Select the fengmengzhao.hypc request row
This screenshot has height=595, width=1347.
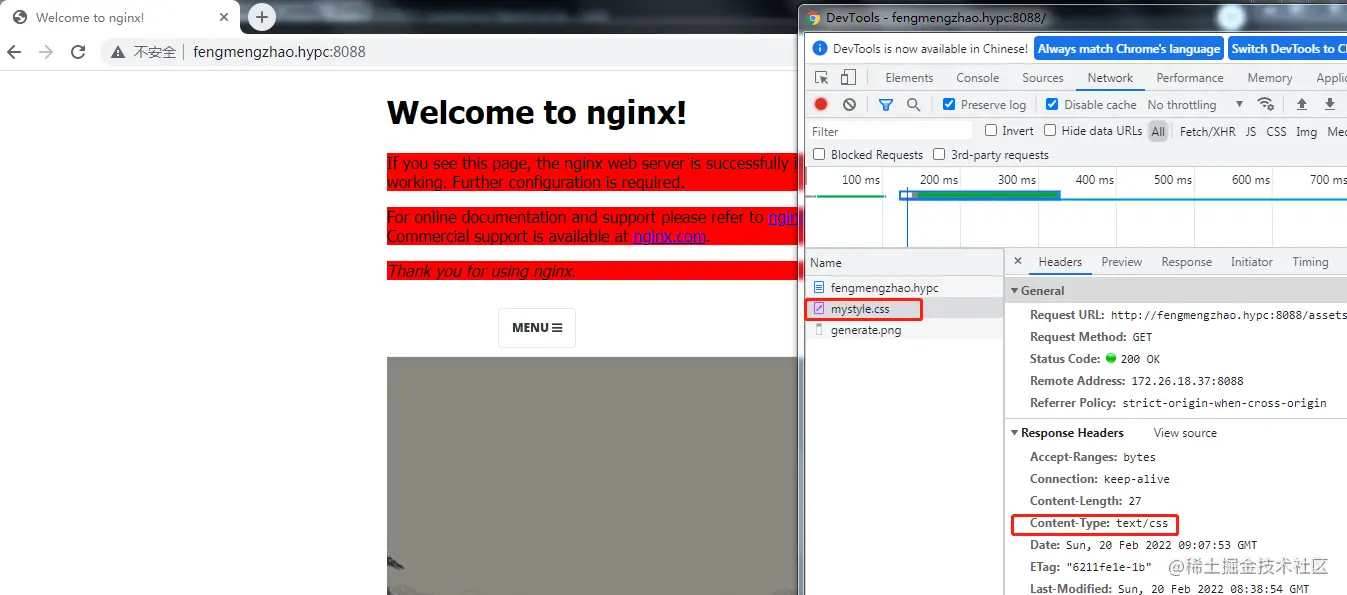click(x=904, y=288)
